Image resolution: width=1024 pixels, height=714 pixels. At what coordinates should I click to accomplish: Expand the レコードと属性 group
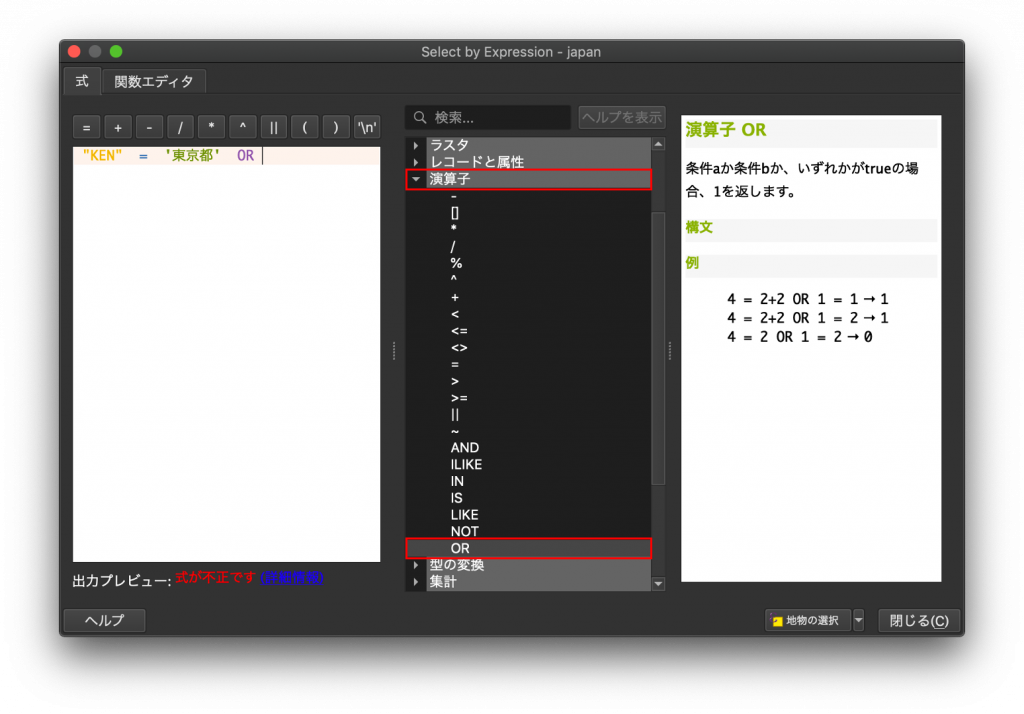click(x=416, y=162)
